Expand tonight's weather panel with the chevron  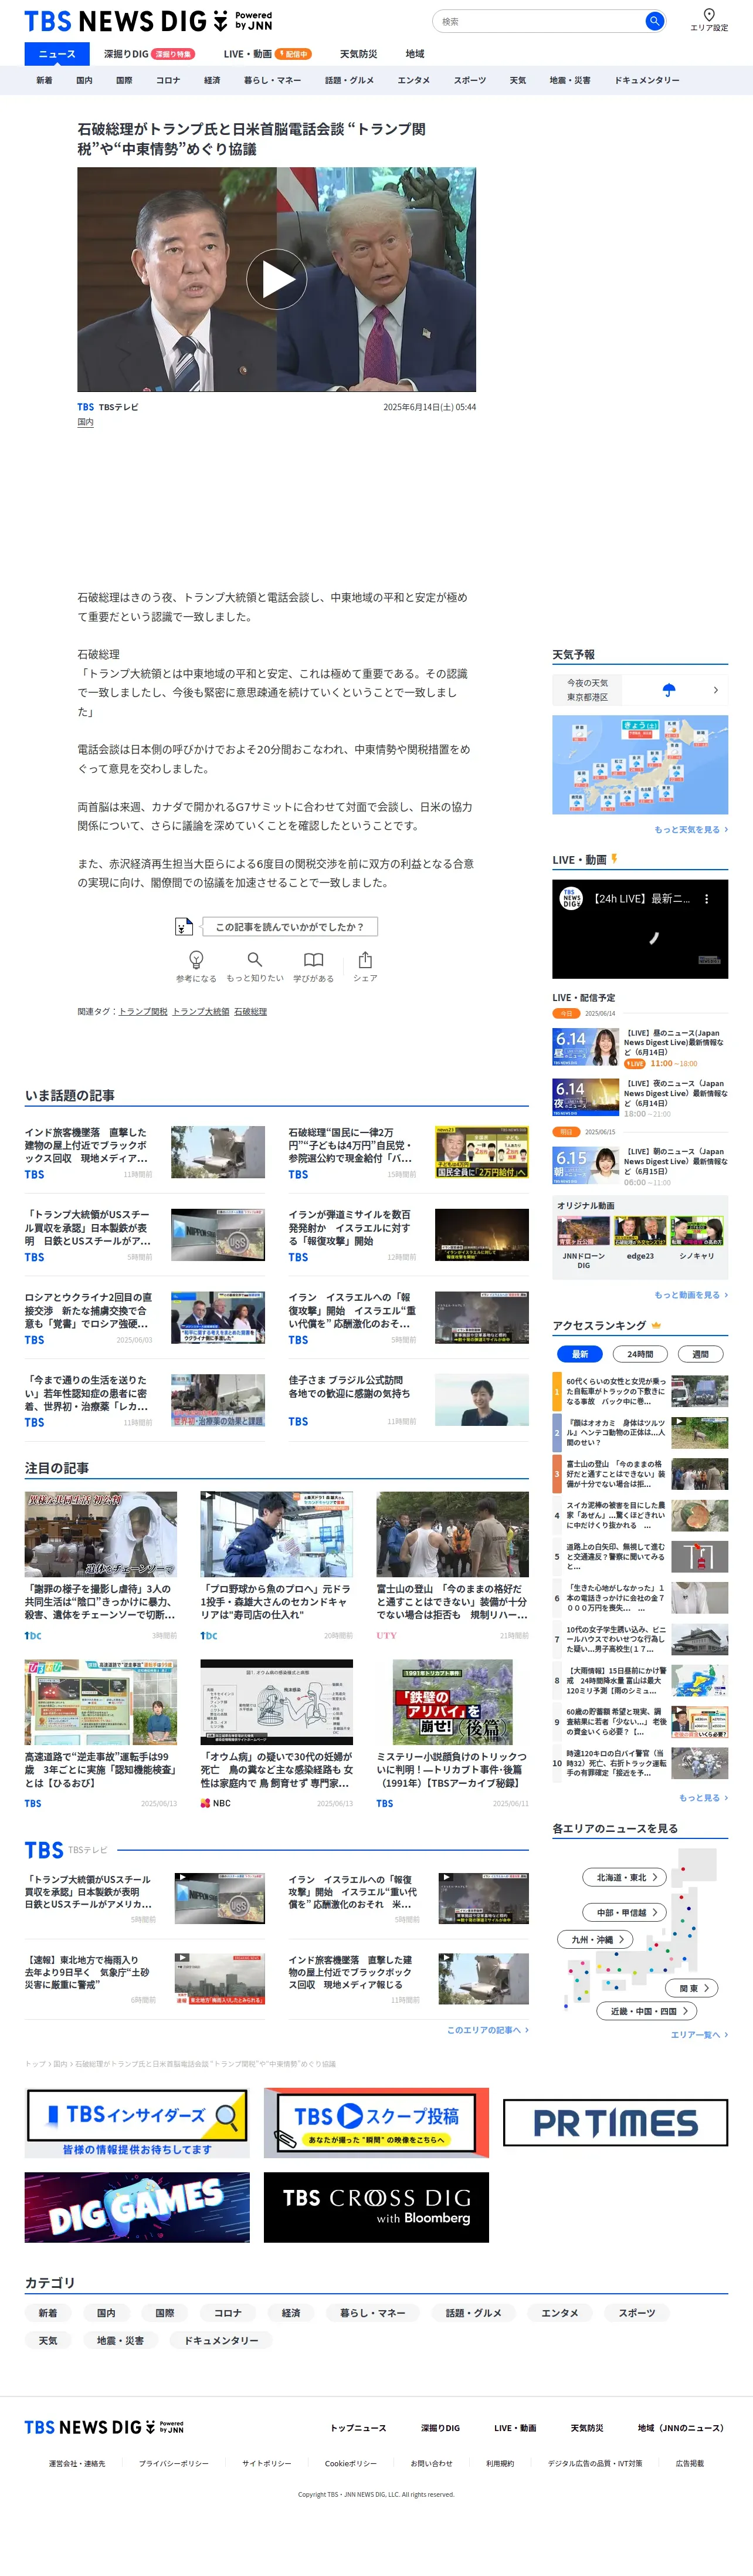pyautogui.click(x=715, y=690)
